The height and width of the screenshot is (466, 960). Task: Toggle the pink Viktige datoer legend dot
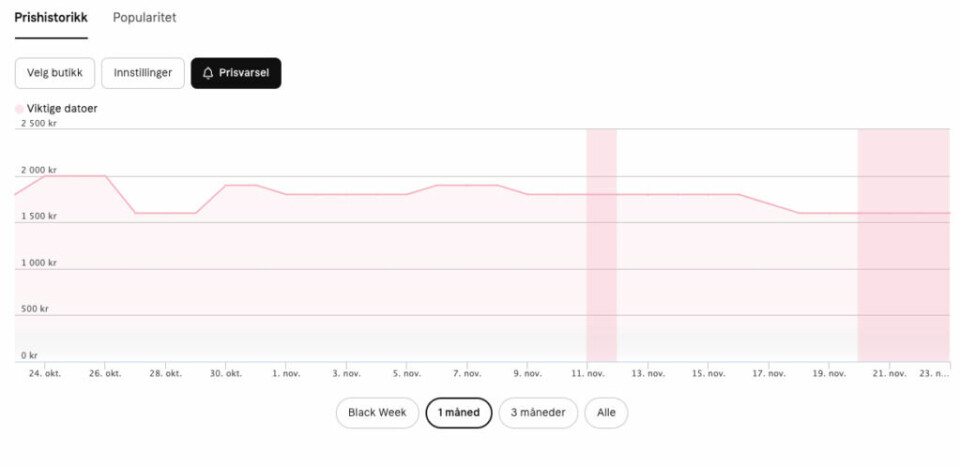(x=19, y=109)
